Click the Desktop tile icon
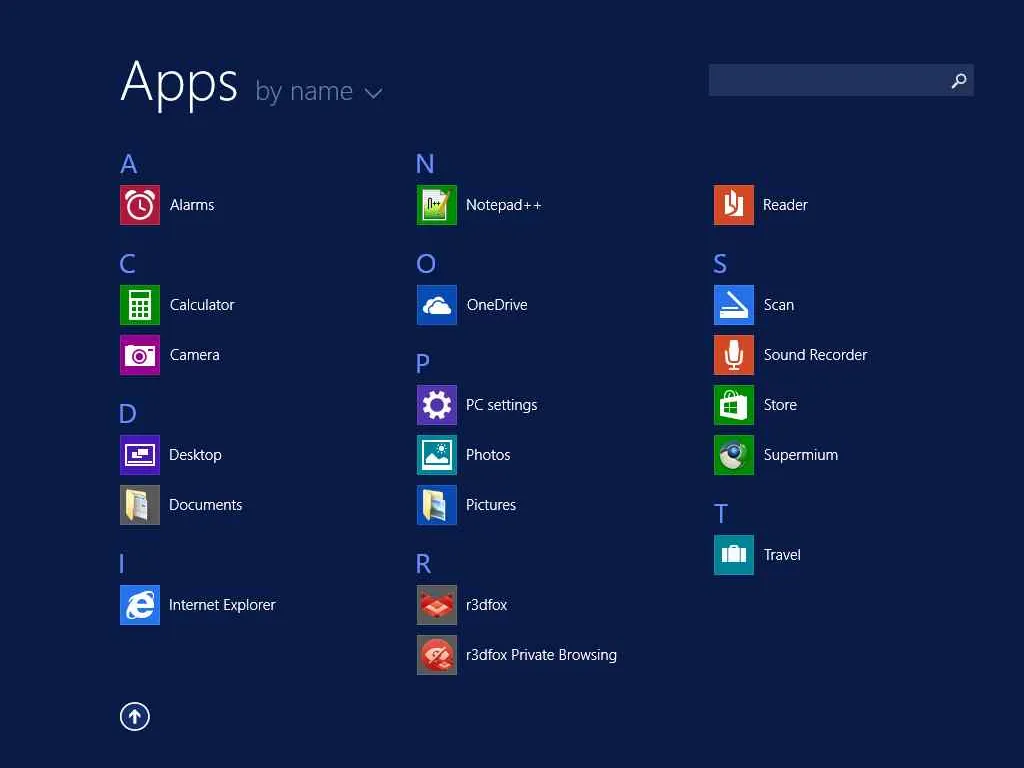The image size is (1024, 768). (x=140, y=455)
